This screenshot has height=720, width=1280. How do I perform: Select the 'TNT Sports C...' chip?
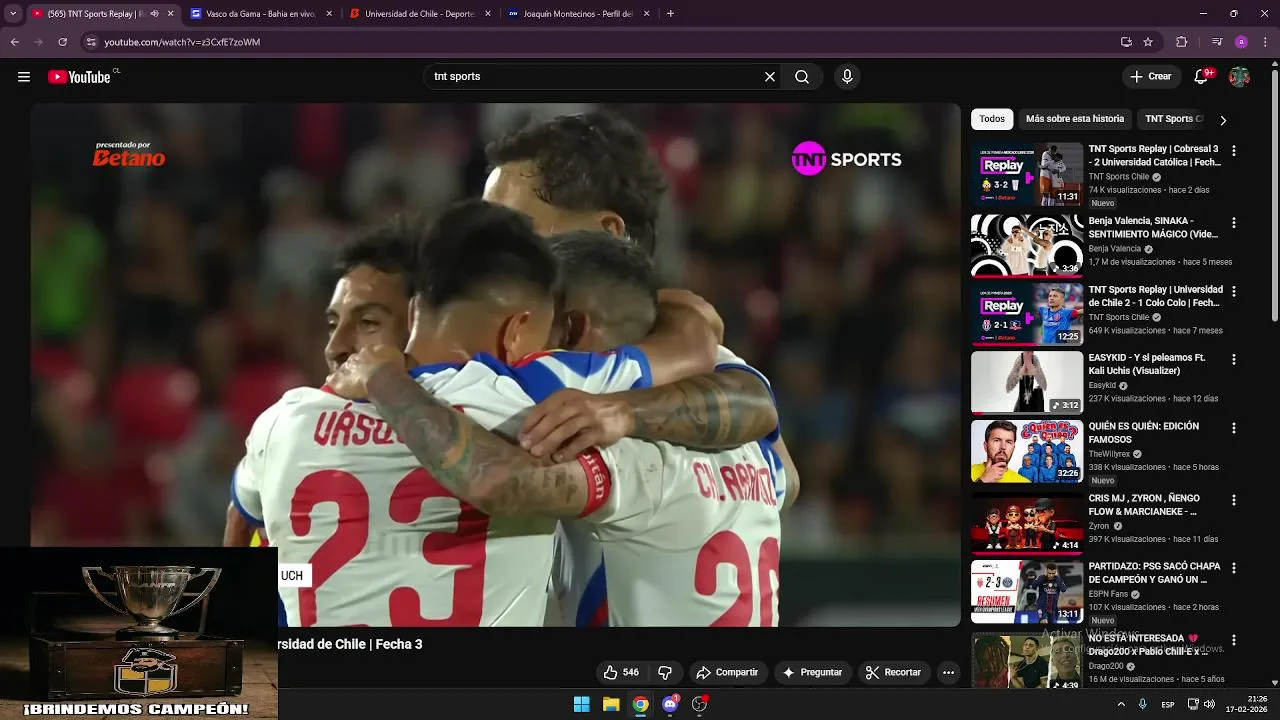tap(1173, 119)
